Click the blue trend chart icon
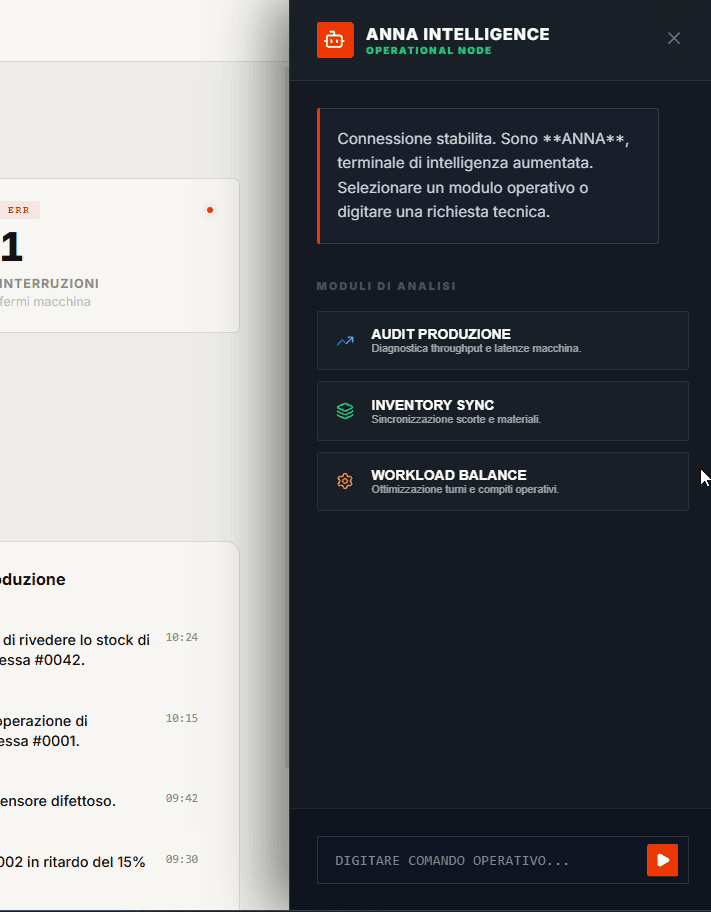The height and width of the screenshot is (912, 711). (x=345, y=341)
